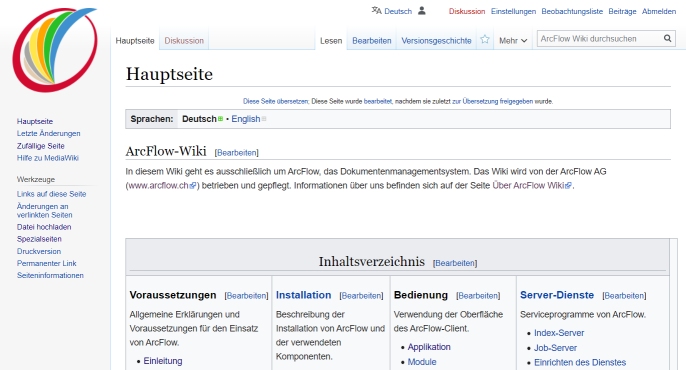Click Bearbeiten next to Installation
Screen dimensions: 686x370
click(x=361, y=296)
